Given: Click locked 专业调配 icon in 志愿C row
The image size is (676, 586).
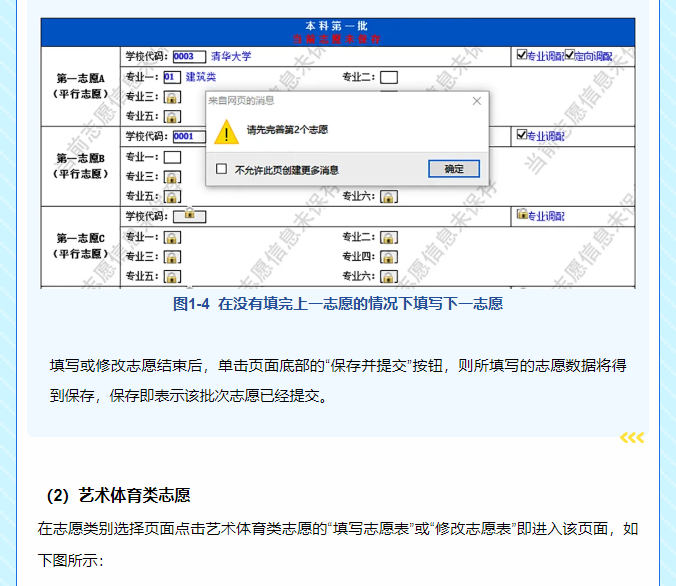Looking at the screenshot, I should coord(521,214).
